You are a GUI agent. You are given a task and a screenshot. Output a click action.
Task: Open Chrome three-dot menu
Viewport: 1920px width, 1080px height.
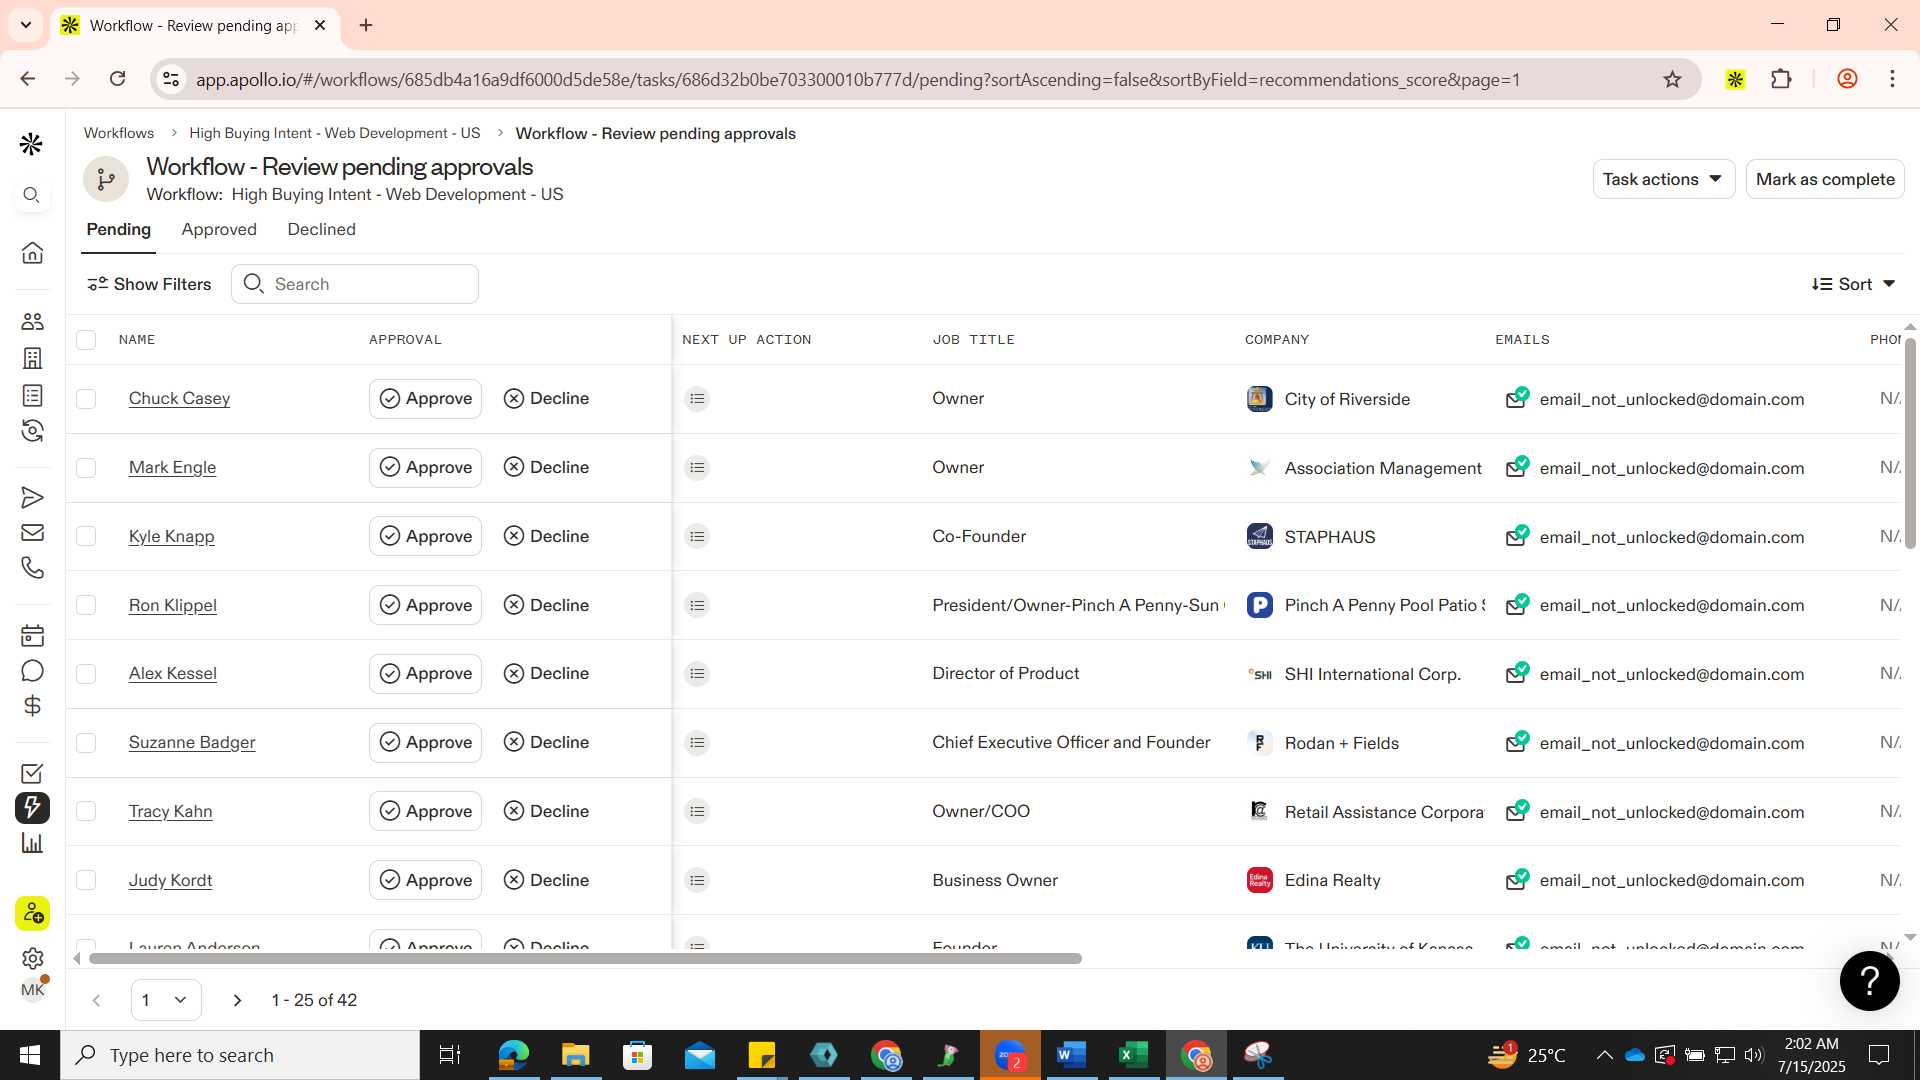pyautogui.click(x=1892, y=79)
